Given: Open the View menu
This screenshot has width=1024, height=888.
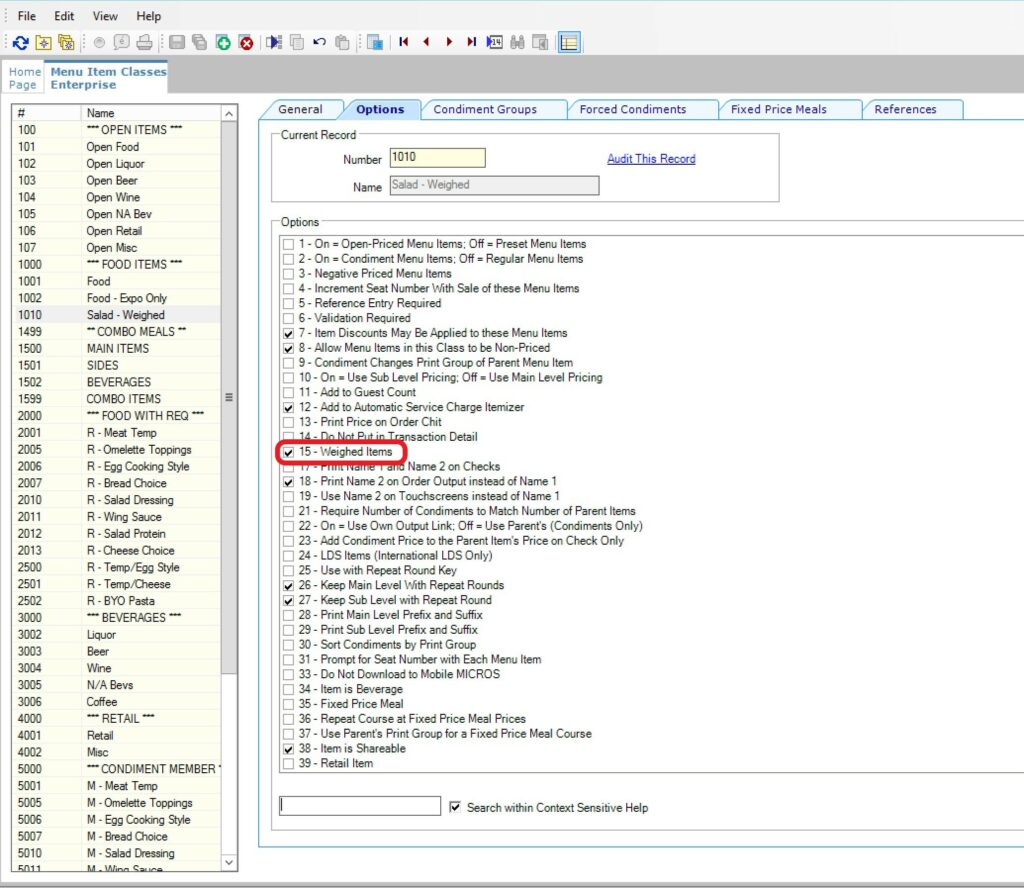Looking at the screenshot, I should (x=105, y=16).
